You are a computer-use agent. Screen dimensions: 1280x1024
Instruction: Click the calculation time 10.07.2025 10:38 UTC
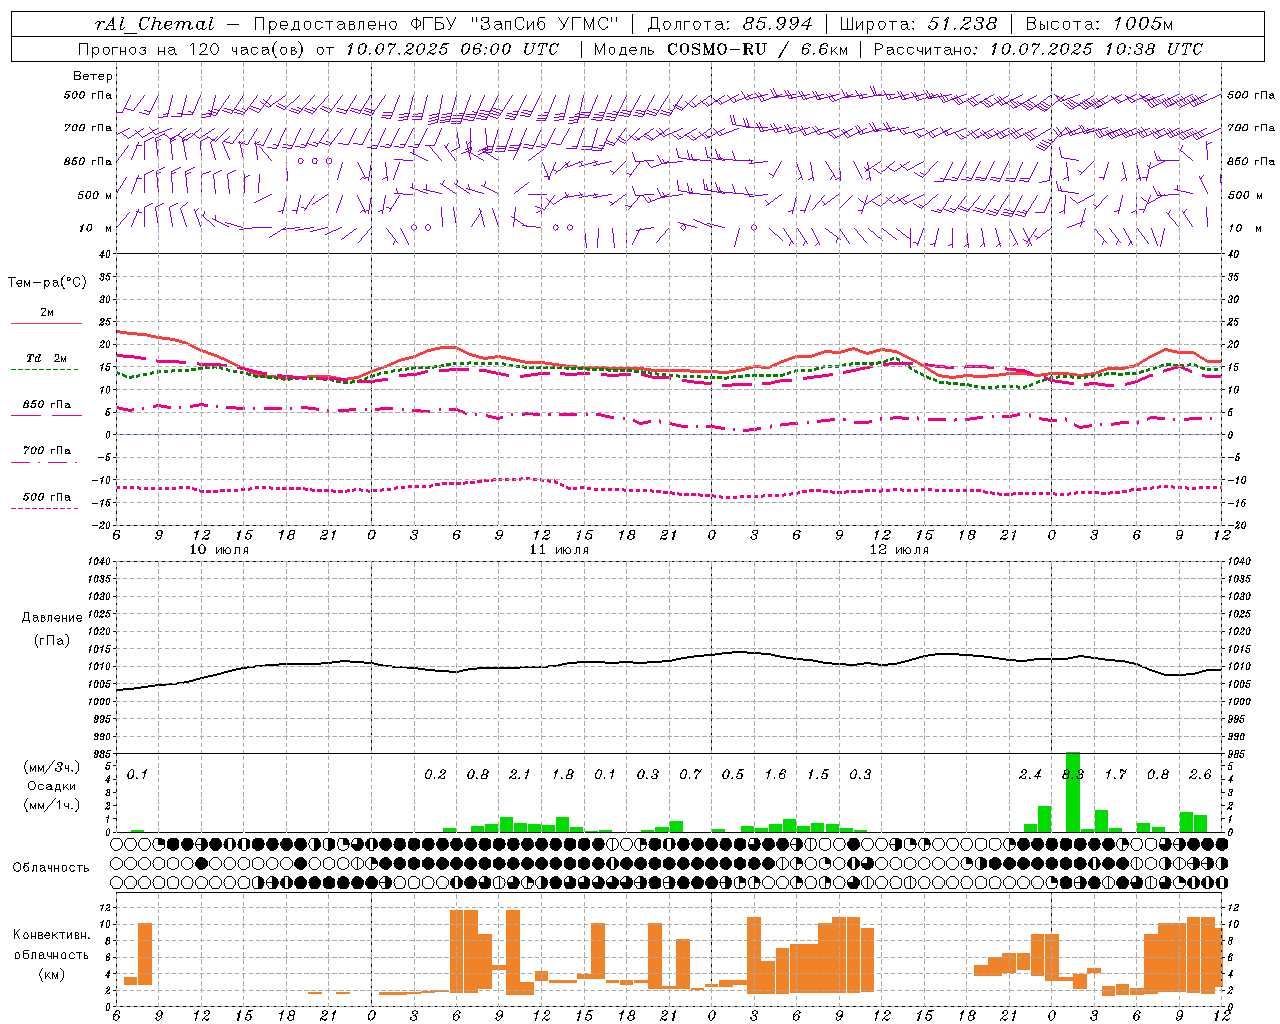(x=1096, y=49)
